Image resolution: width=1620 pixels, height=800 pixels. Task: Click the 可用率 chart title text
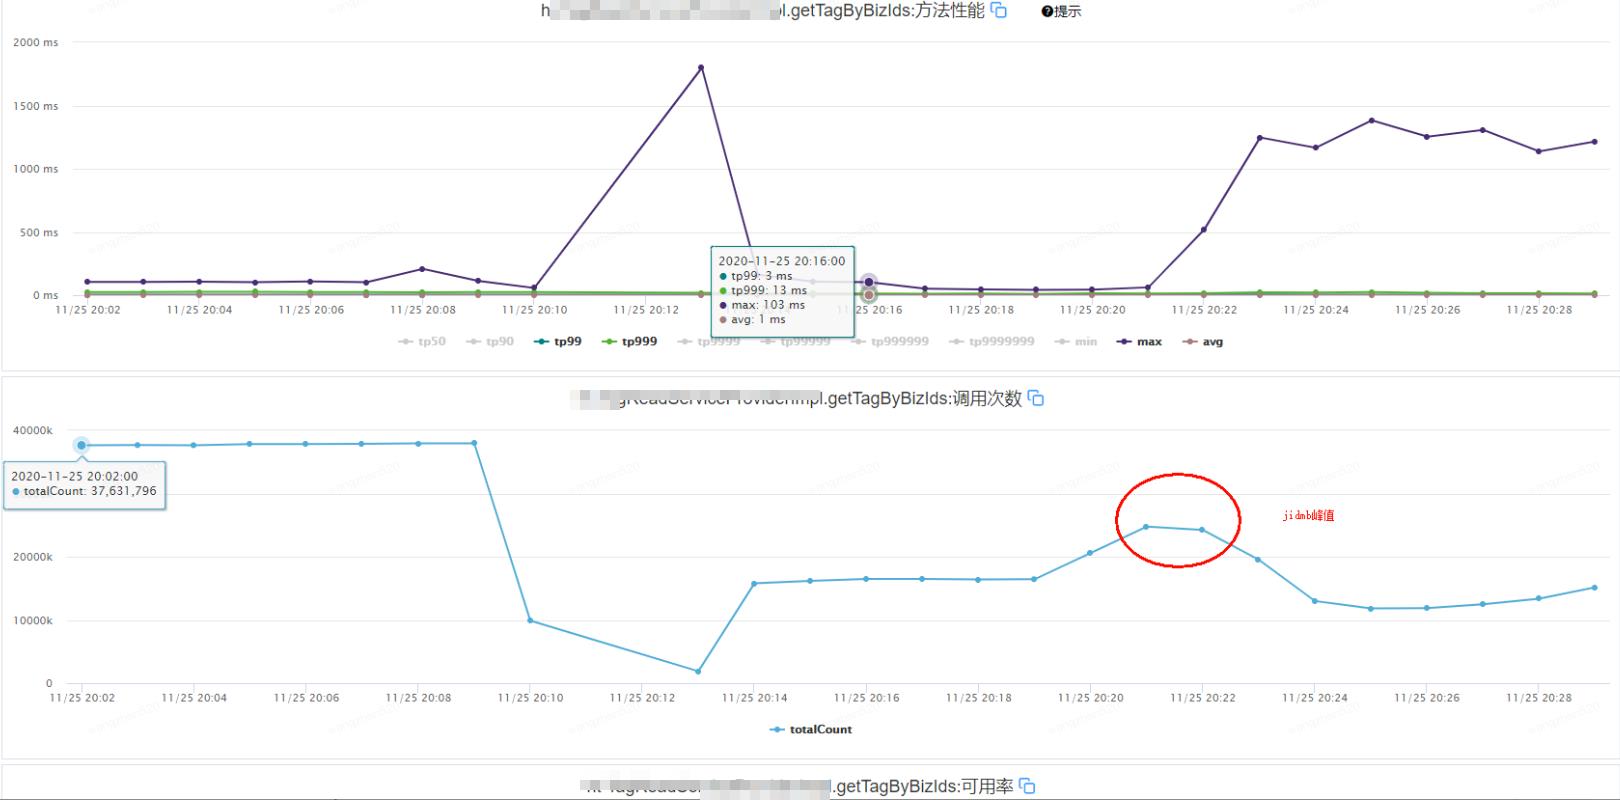pos(797,787)
